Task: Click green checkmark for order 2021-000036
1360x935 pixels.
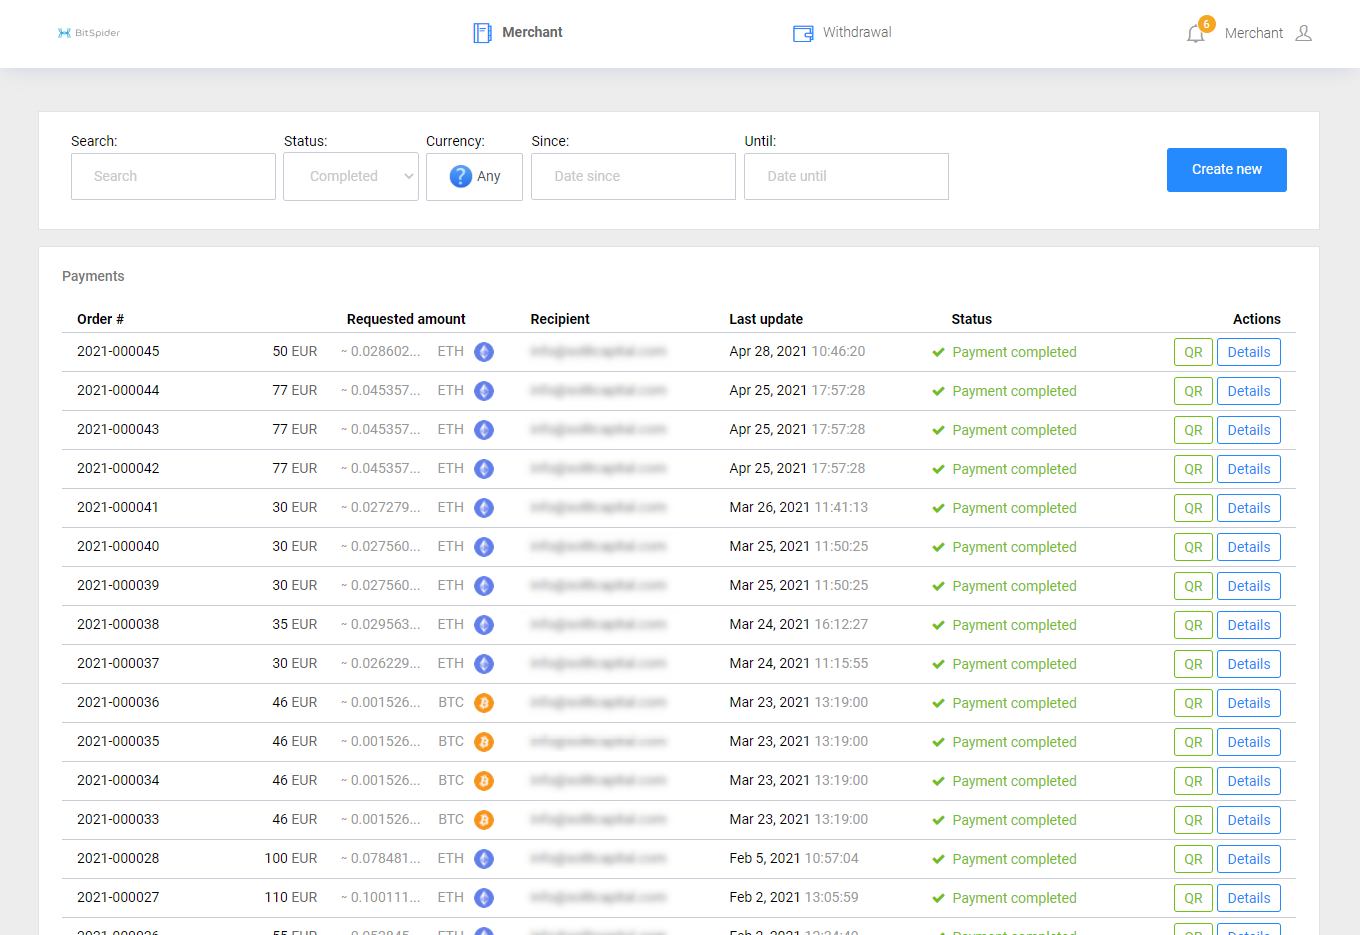Action: coord(938,703)
